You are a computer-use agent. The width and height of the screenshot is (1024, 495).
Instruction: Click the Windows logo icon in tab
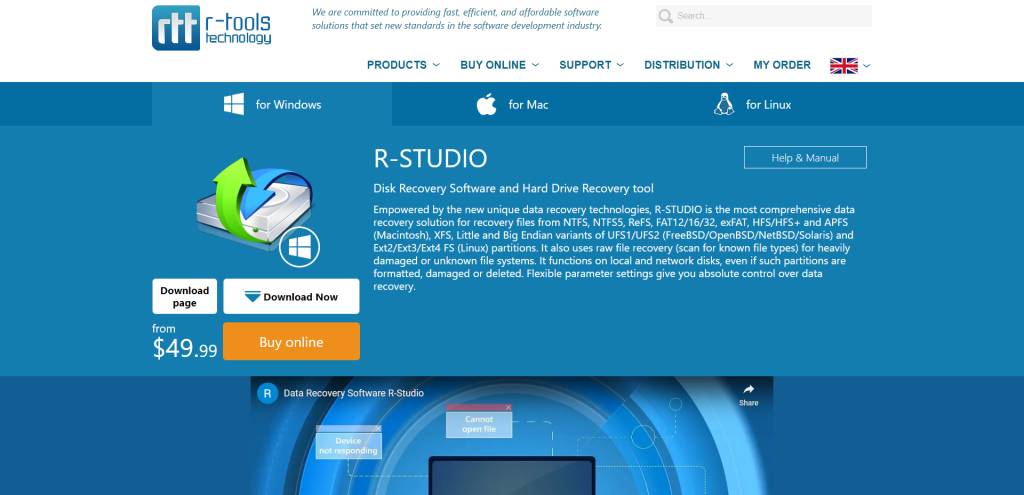(x=234, y=104)
